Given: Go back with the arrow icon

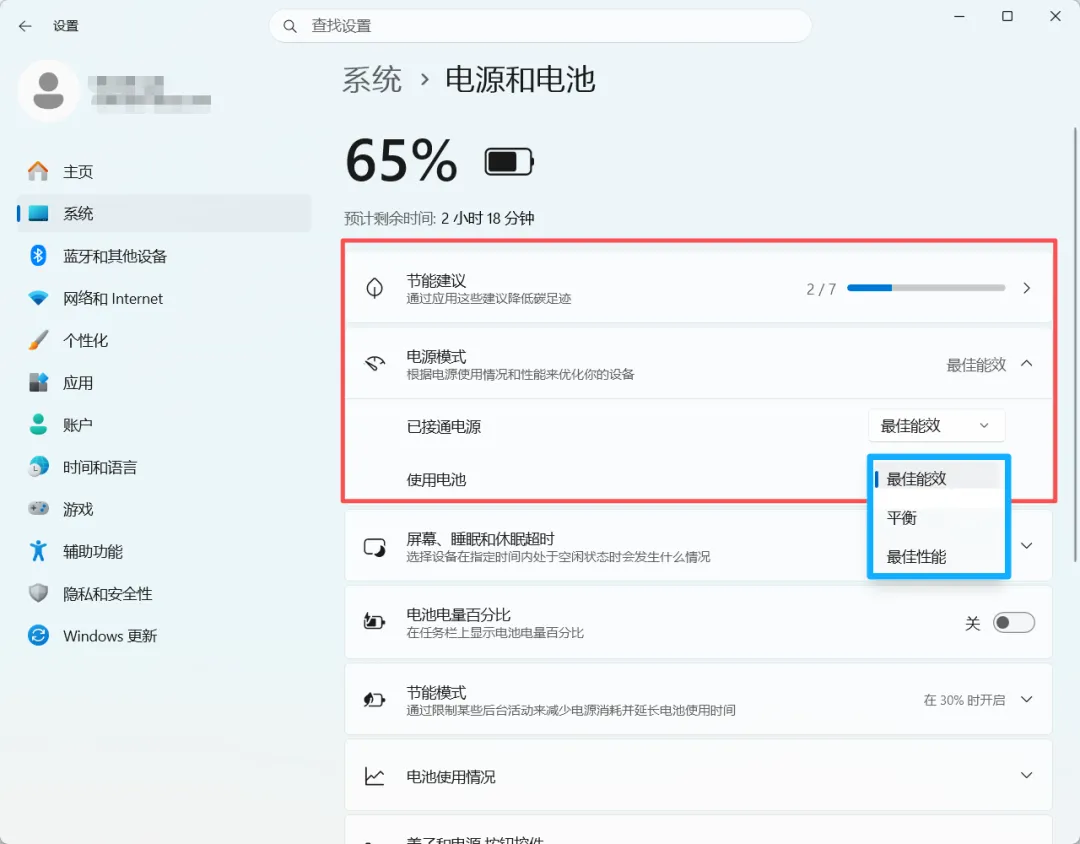Looking at the screenshot, I should click(x=25, y=26).
